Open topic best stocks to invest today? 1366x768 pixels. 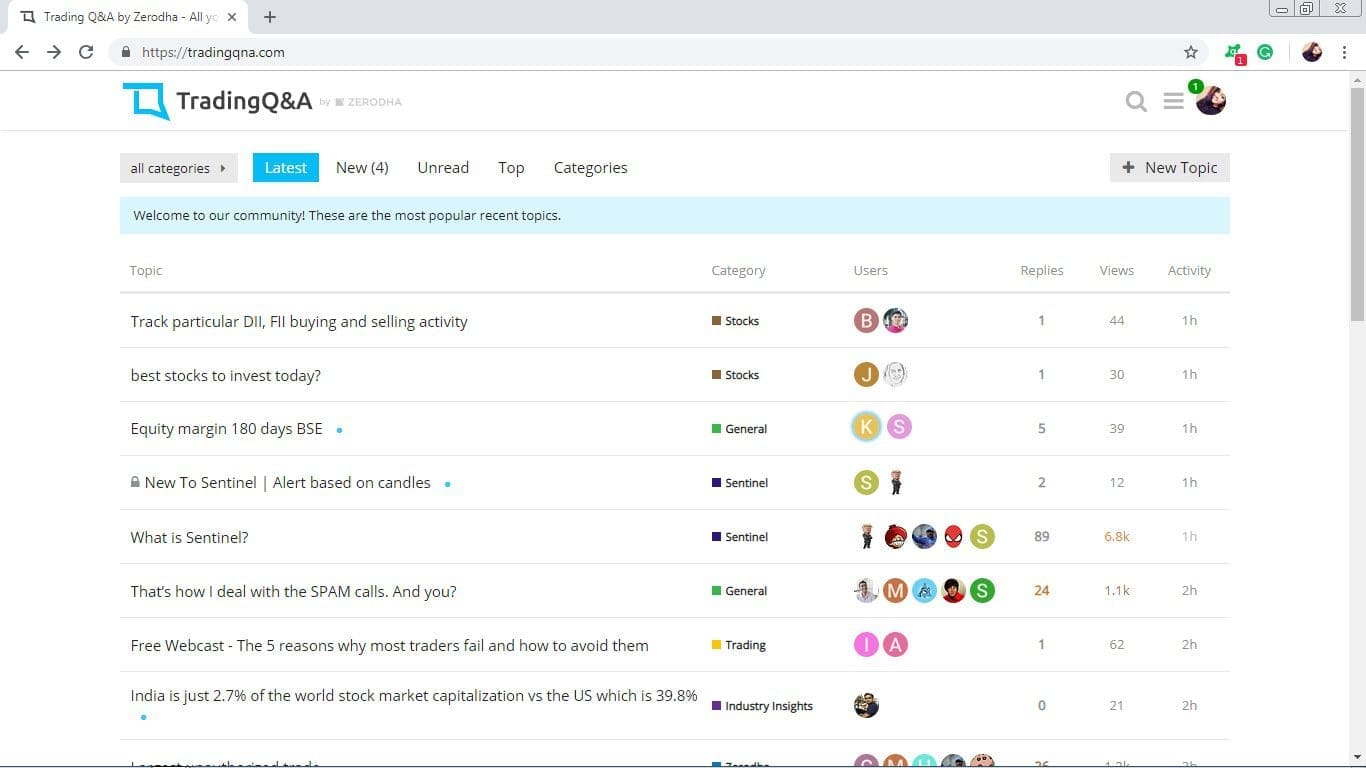coord(226,375)
